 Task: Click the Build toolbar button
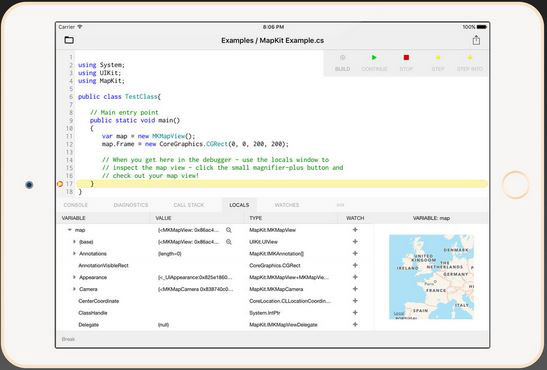342,63
